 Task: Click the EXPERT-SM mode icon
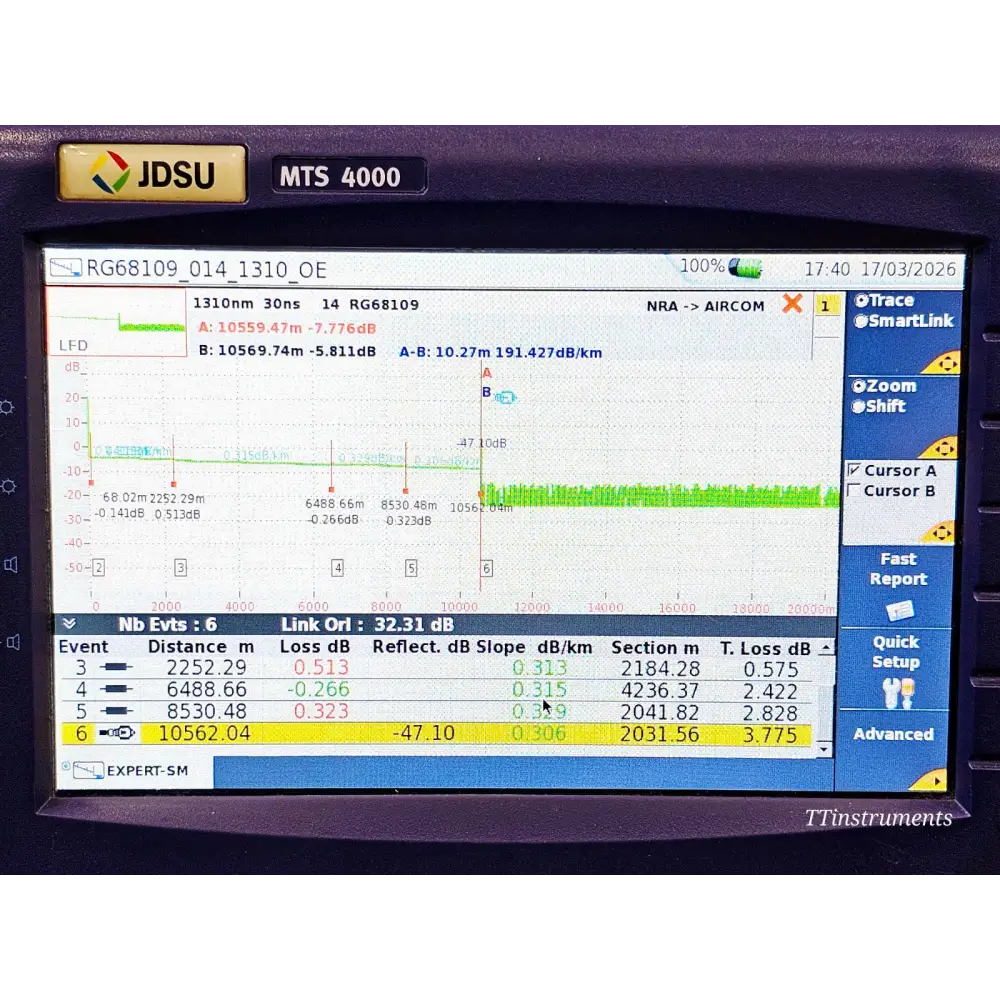coord(87,770)
